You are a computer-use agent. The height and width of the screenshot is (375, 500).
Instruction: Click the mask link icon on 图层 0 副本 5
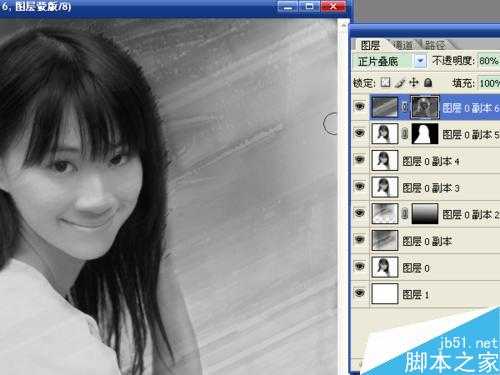(x=404, y=134)
